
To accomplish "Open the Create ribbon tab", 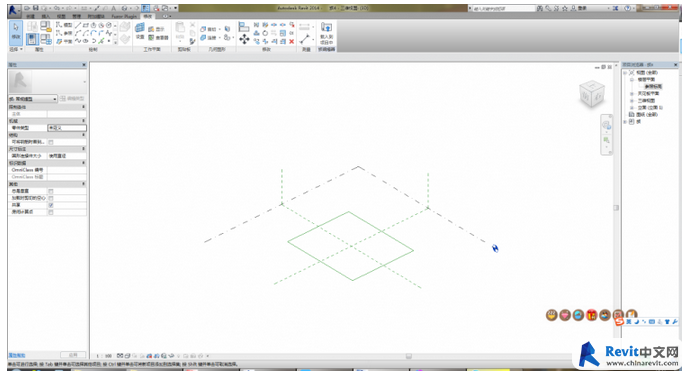I will pos(30,16).
